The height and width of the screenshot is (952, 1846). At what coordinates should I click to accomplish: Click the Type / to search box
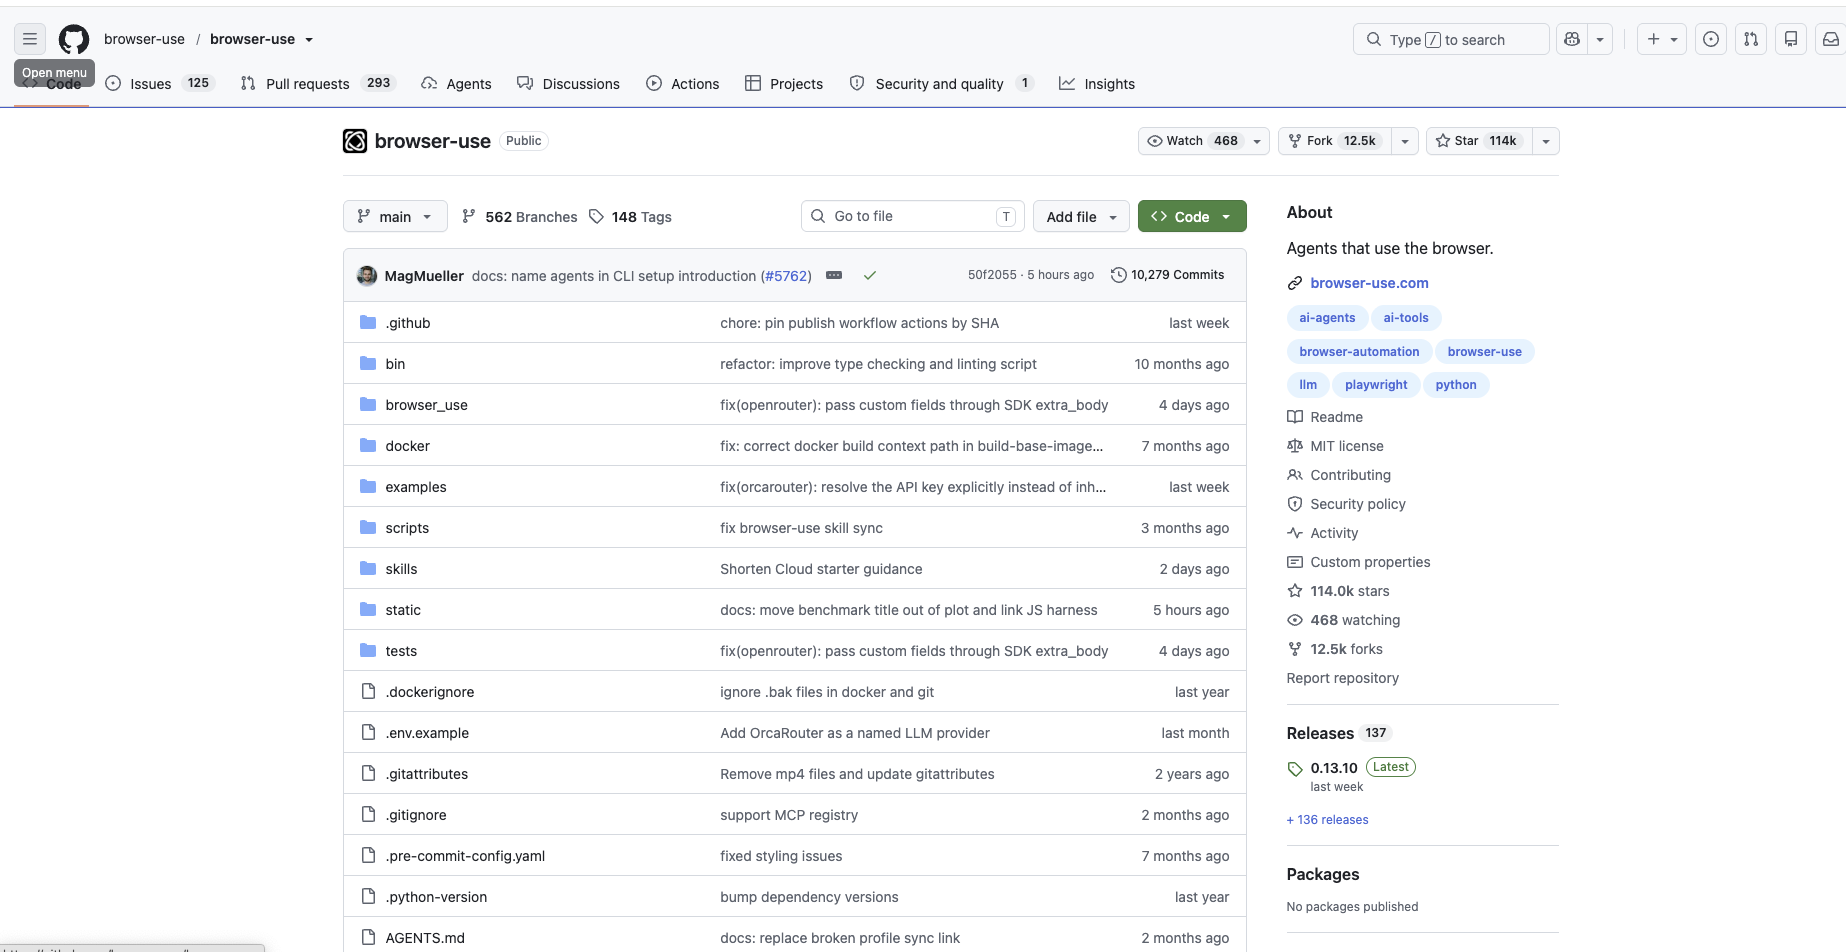pos(1451,39)
